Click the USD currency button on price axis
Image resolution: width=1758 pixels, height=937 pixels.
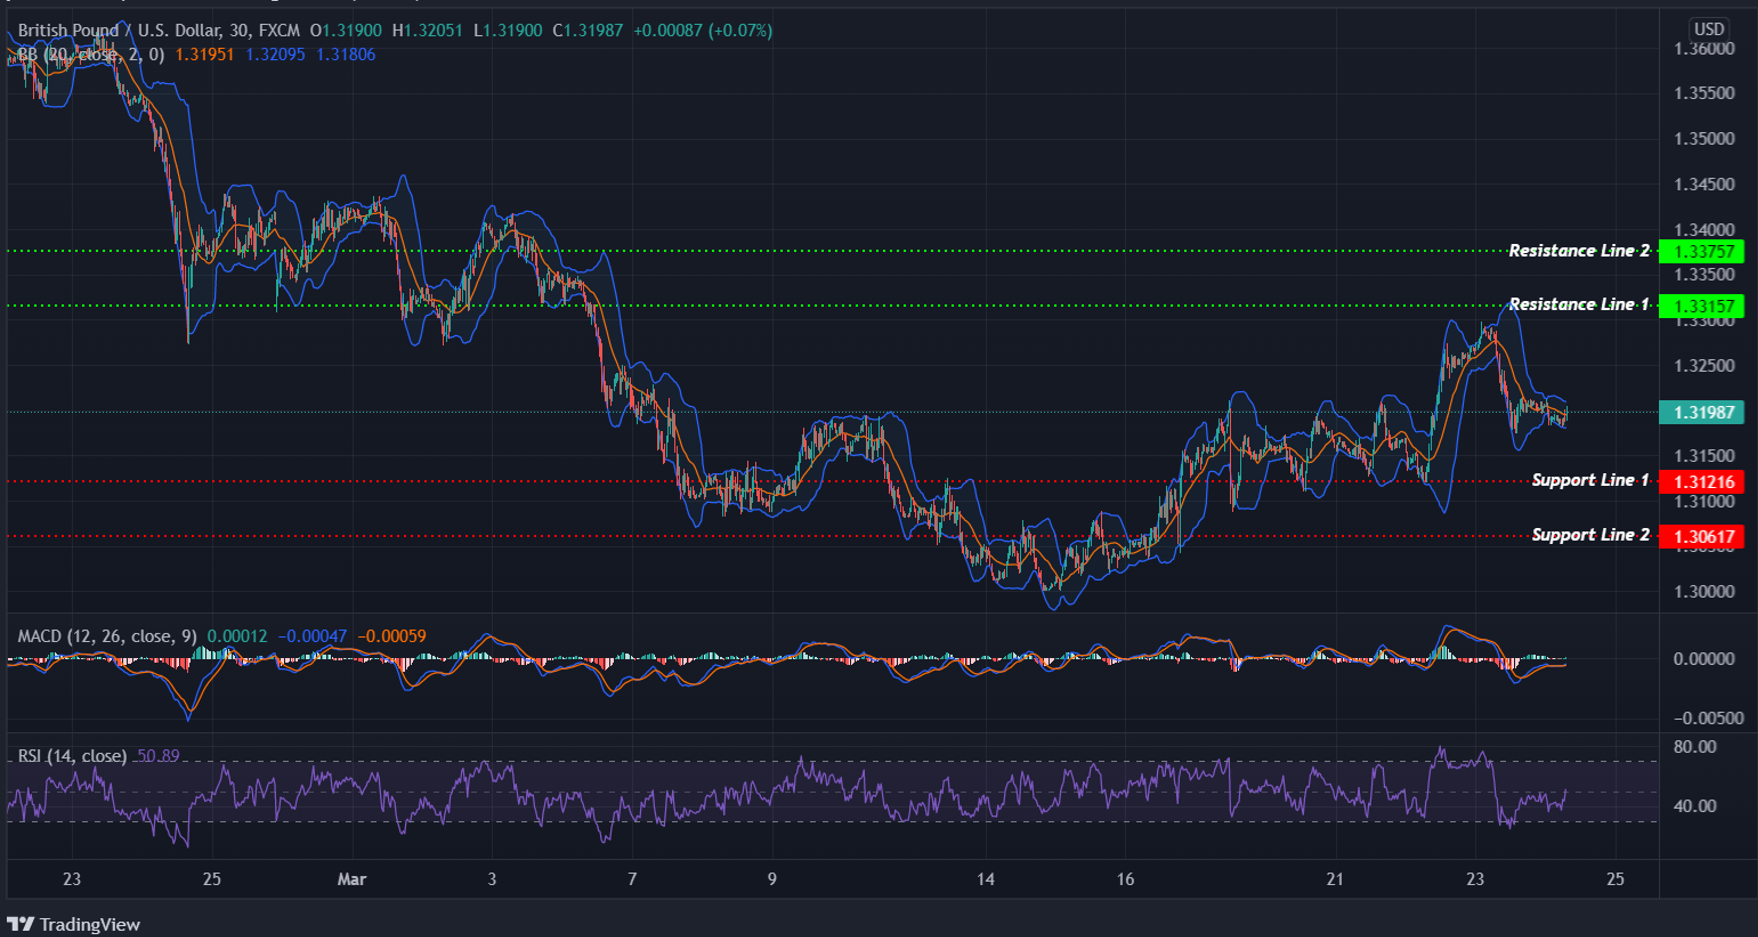coord(1710,30)
